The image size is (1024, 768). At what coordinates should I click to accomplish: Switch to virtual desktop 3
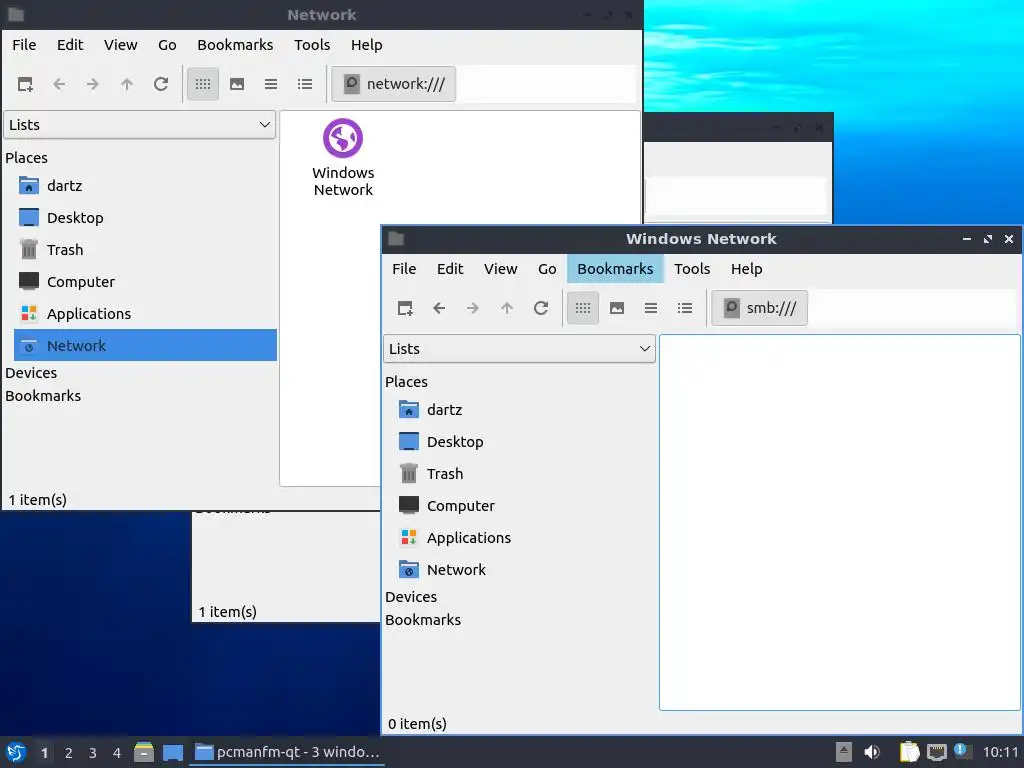pos(93,753)
